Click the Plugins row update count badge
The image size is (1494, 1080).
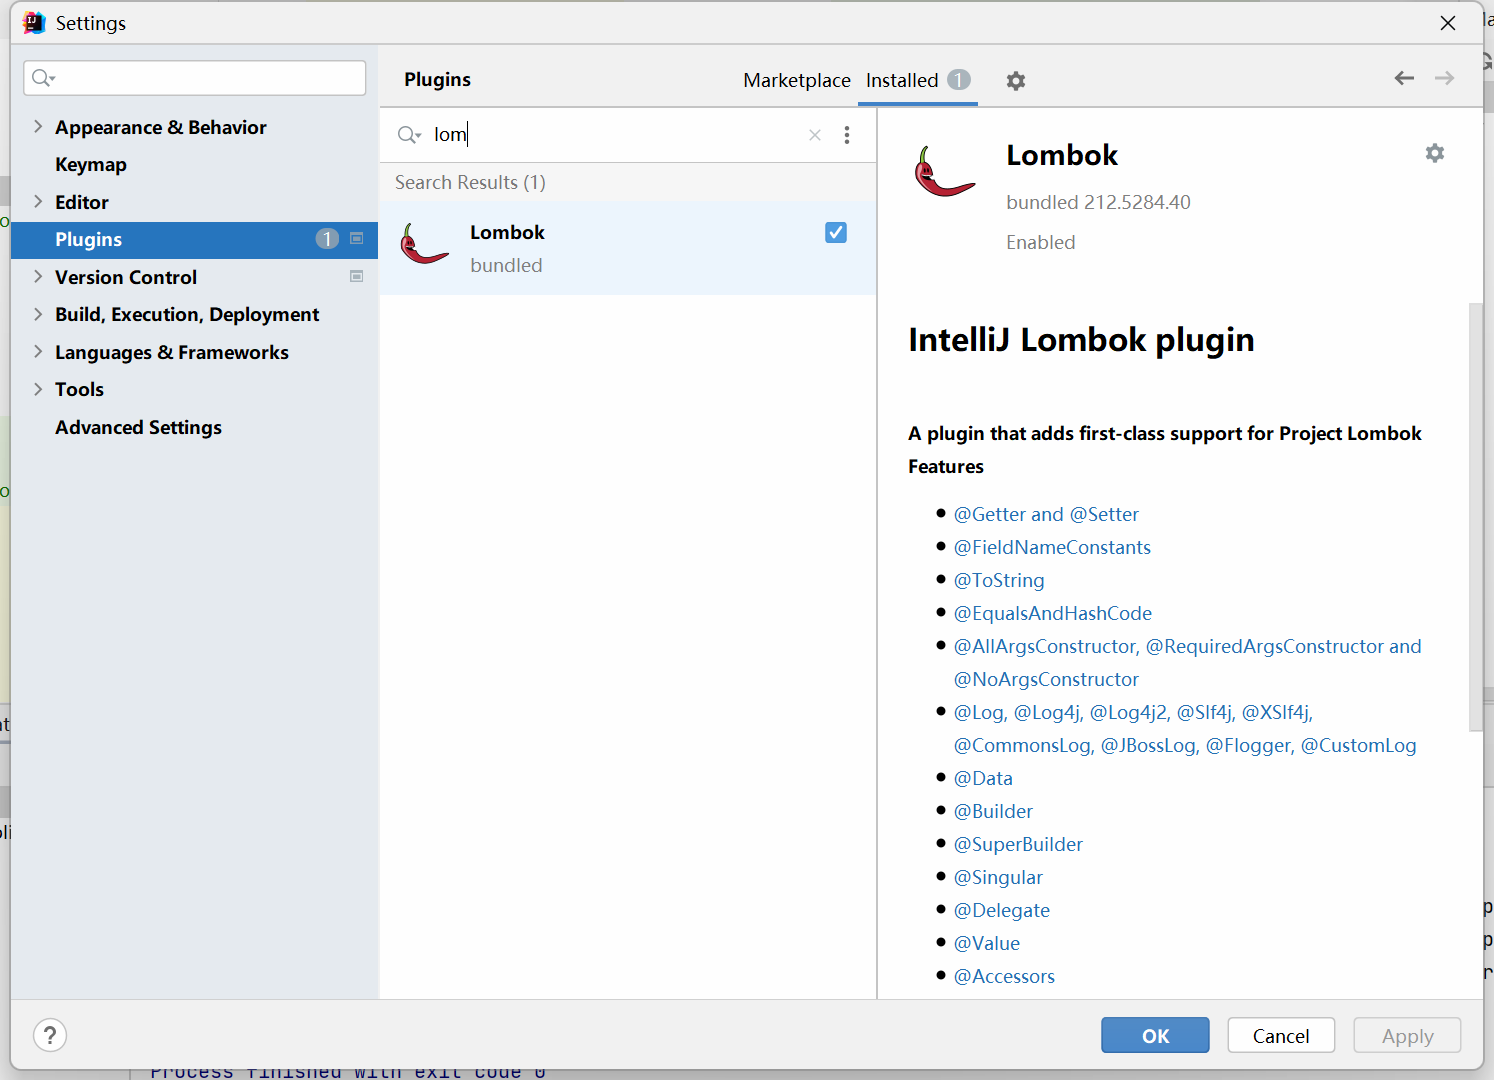[x=327, y=239]
